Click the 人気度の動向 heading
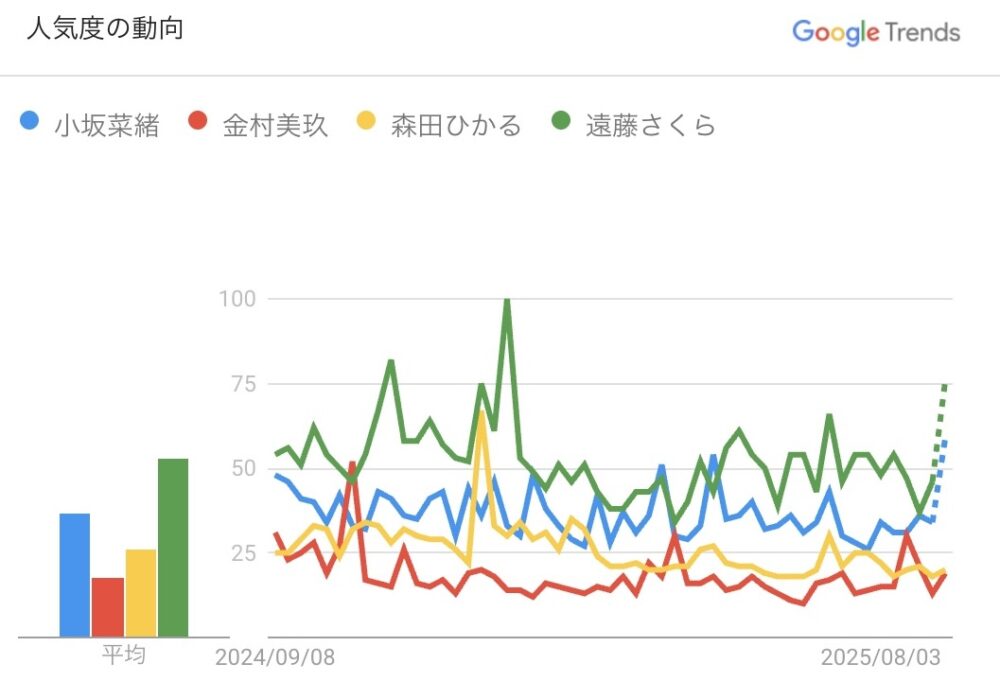 point(105,29)
